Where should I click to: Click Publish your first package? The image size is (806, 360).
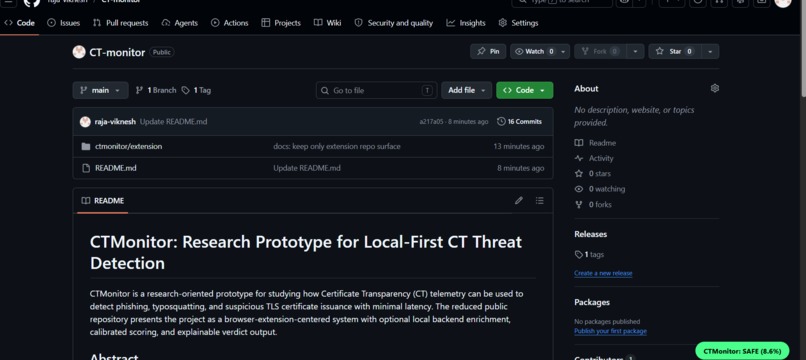[x=610, y=331]
